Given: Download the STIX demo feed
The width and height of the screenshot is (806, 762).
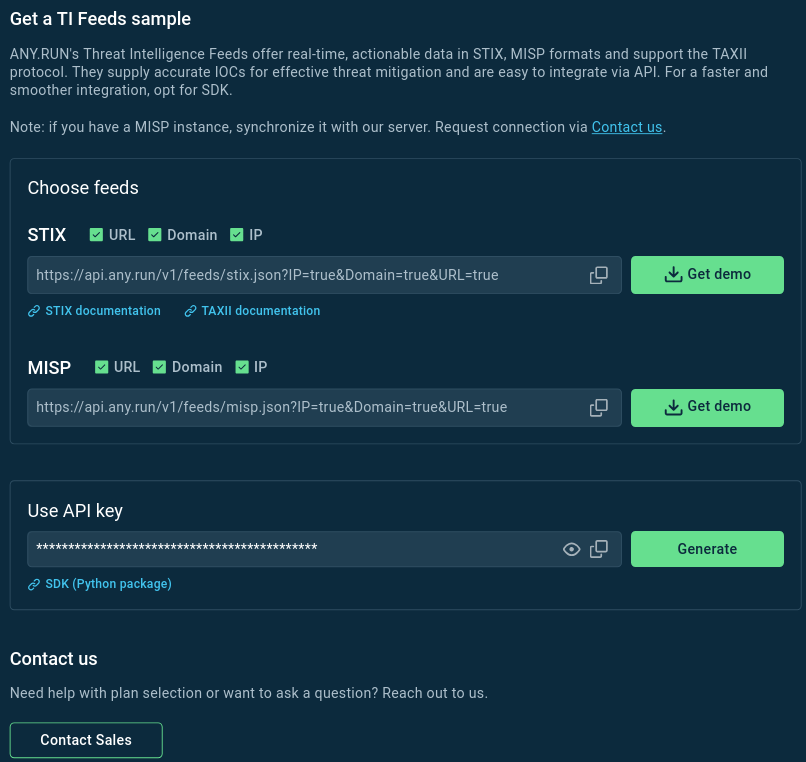Looking at the screenshot, I should (x=707, y=274).
